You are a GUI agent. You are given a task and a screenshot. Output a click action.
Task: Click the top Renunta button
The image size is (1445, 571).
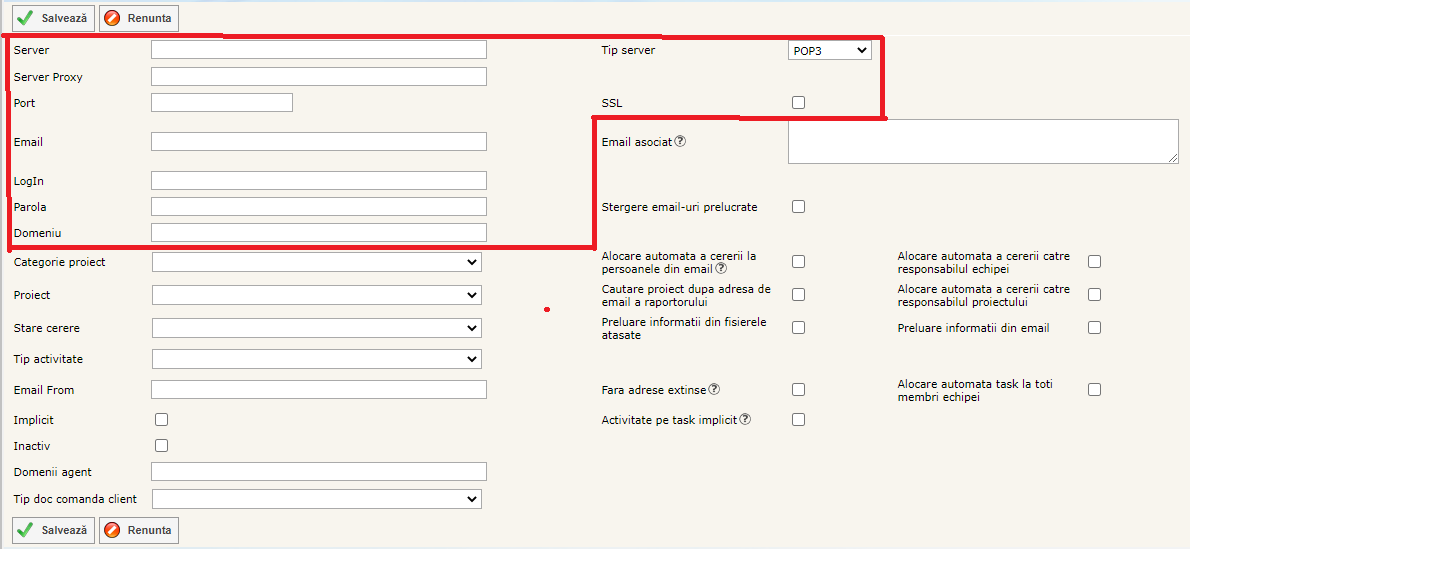(139, 18)
